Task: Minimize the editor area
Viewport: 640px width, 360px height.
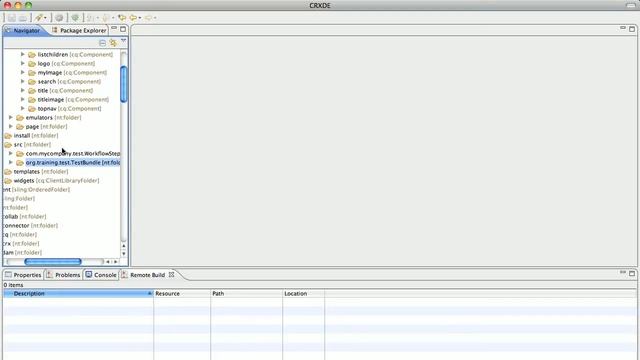Action: click(623, 28)
